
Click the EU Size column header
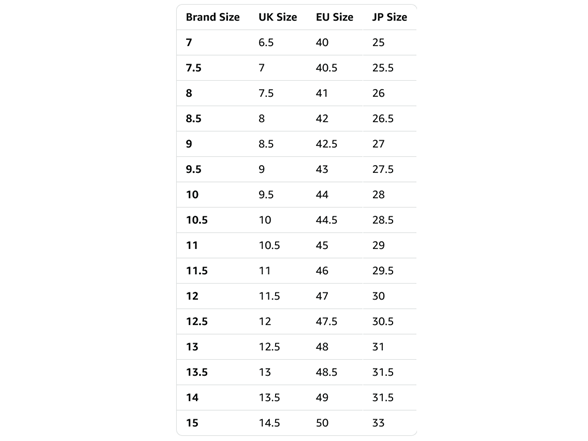pyautogui.click(x=334, y=17)
